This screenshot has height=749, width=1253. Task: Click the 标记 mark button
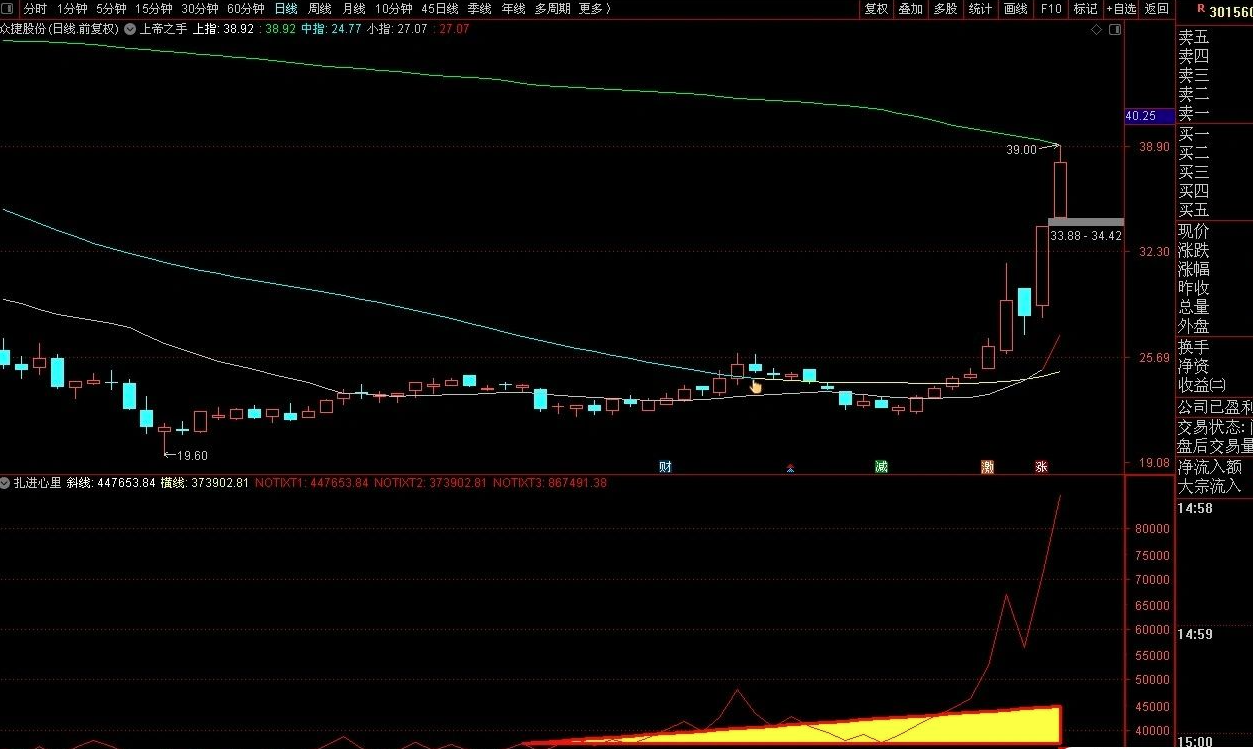[x=1085, y=8]
